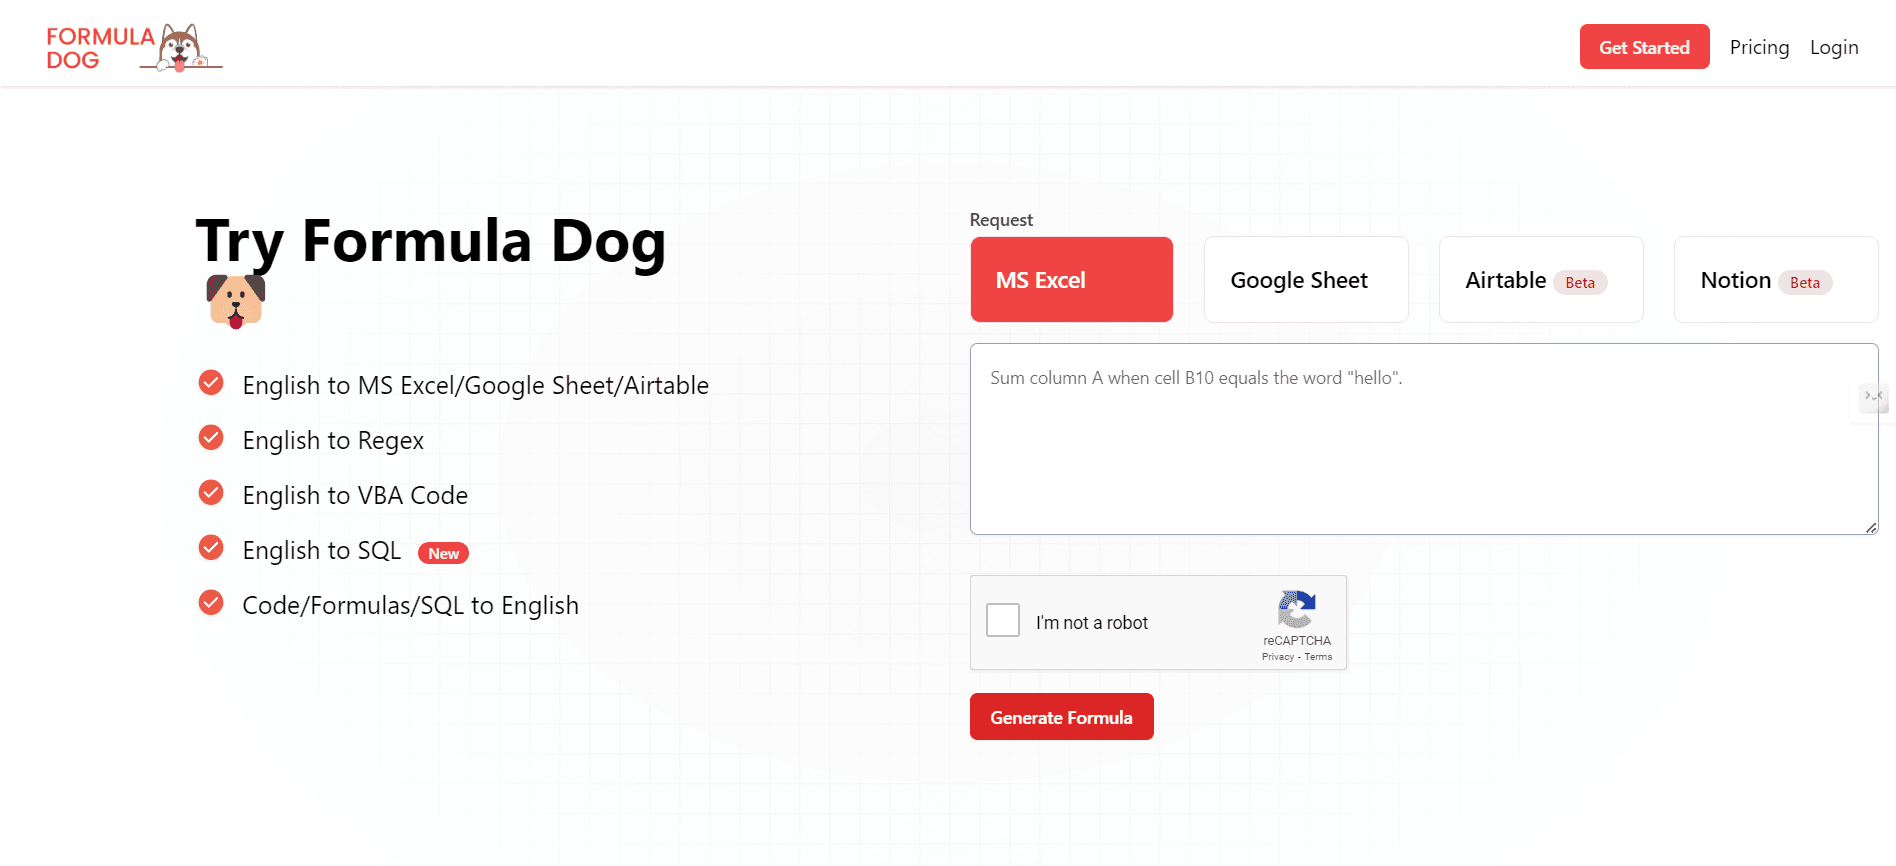Choose the Airtable Beta option

[1541, 280]
